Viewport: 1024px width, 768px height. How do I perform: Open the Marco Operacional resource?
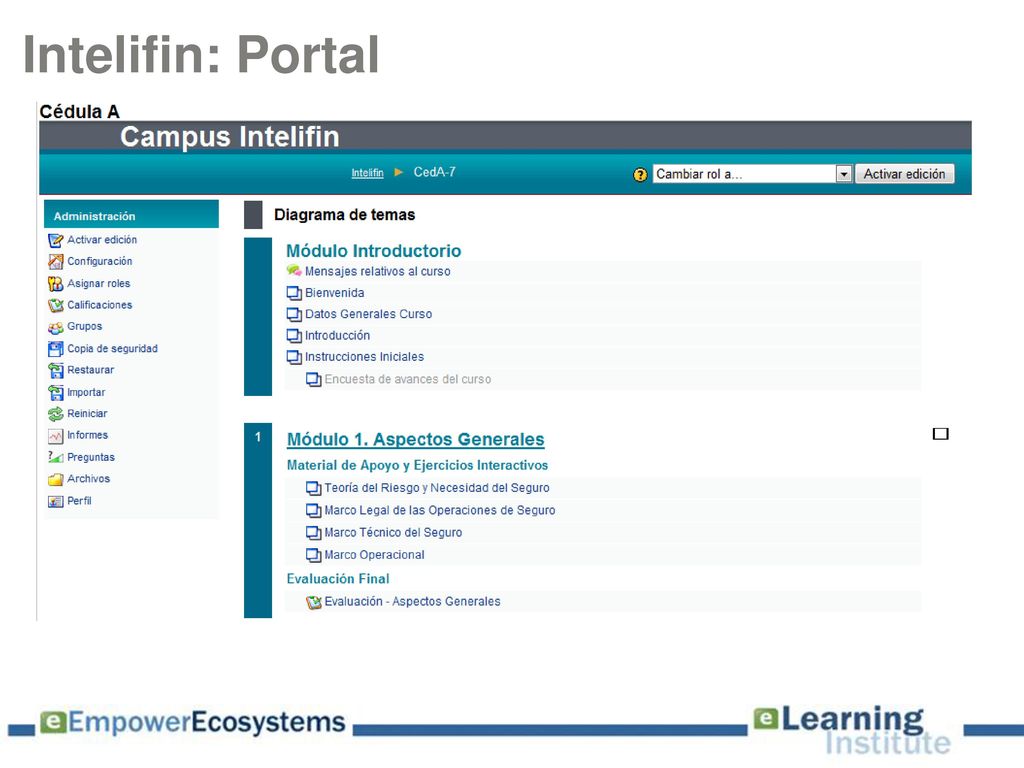pos(374,554)
